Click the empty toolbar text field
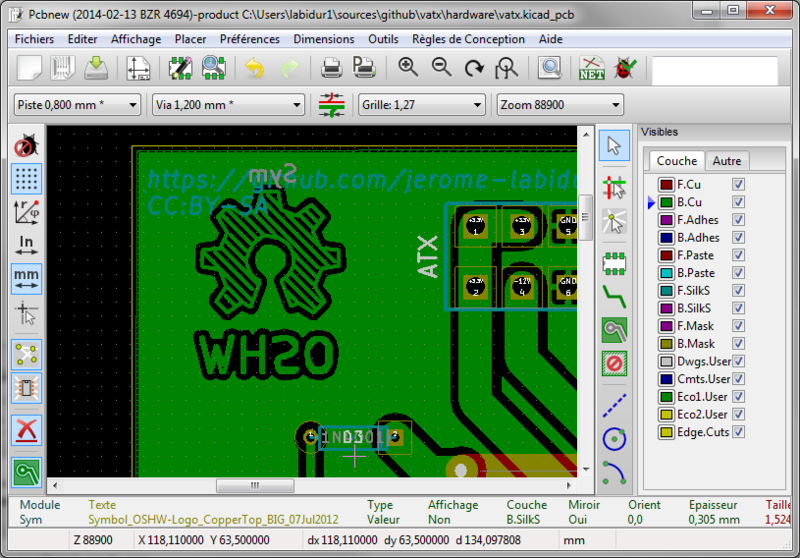The height and width of the screenshot is (558, 800). click(x=714, y=71)
